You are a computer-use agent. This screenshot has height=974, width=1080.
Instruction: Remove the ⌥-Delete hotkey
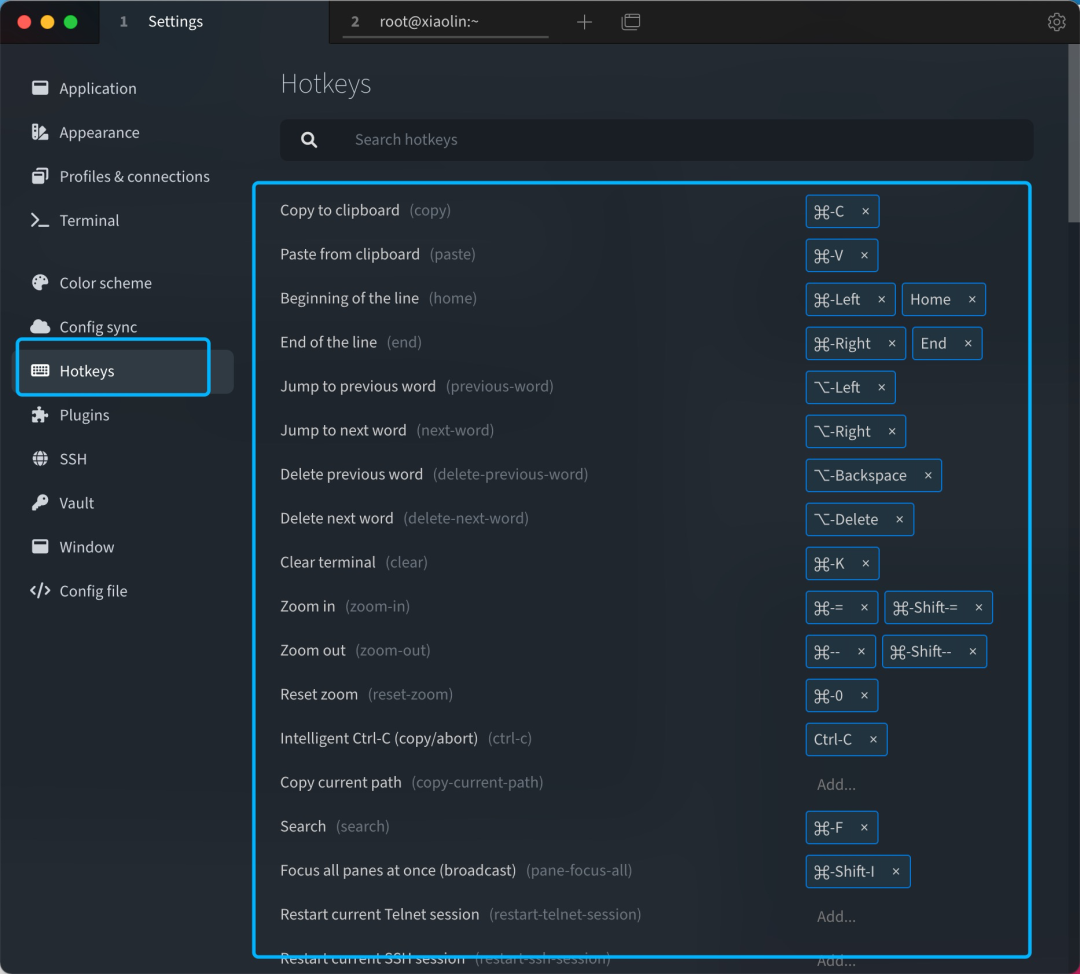pyautogui.click(x=900, y=520)
